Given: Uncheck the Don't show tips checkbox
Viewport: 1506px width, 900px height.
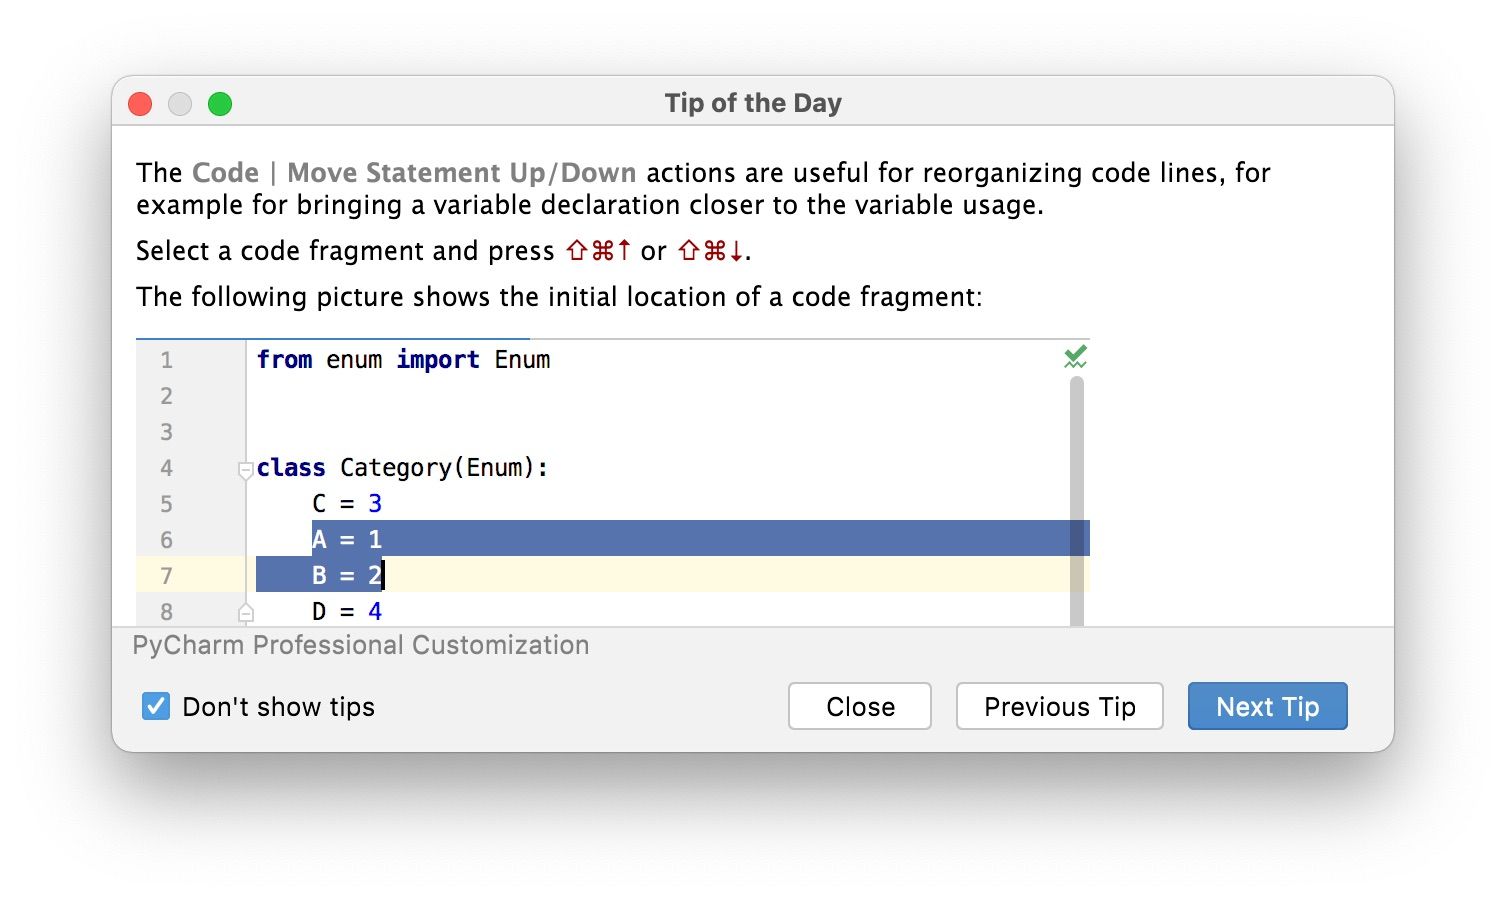Looking at the screenshot, I should [156, 707].
